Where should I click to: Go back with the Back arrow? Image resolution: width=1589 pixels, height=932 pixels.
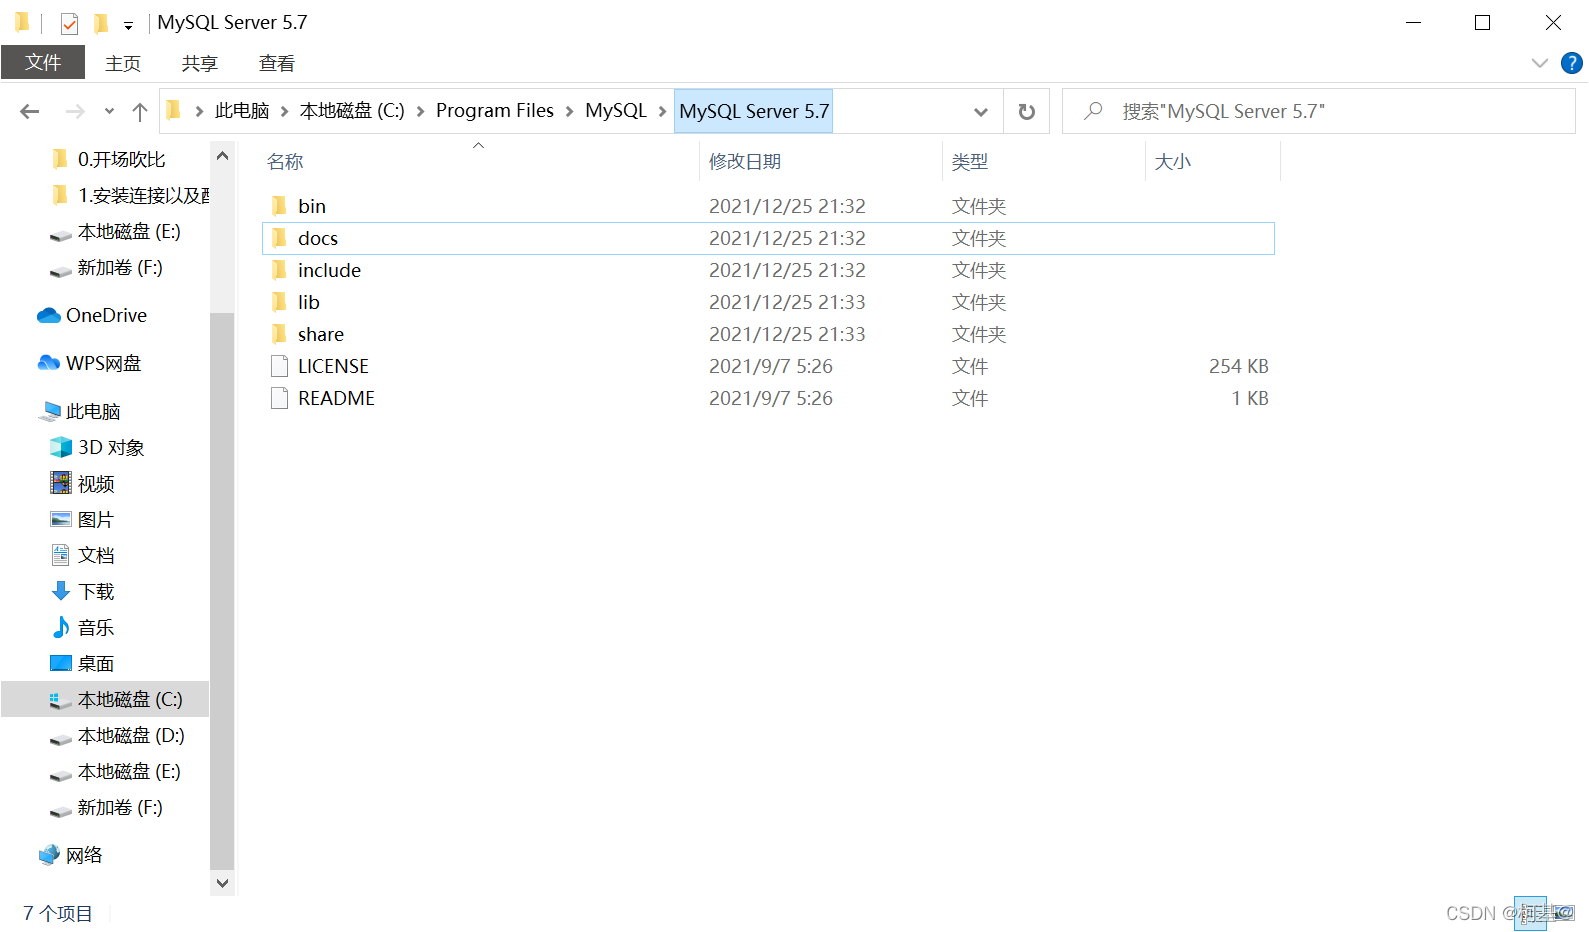(30, 111)
